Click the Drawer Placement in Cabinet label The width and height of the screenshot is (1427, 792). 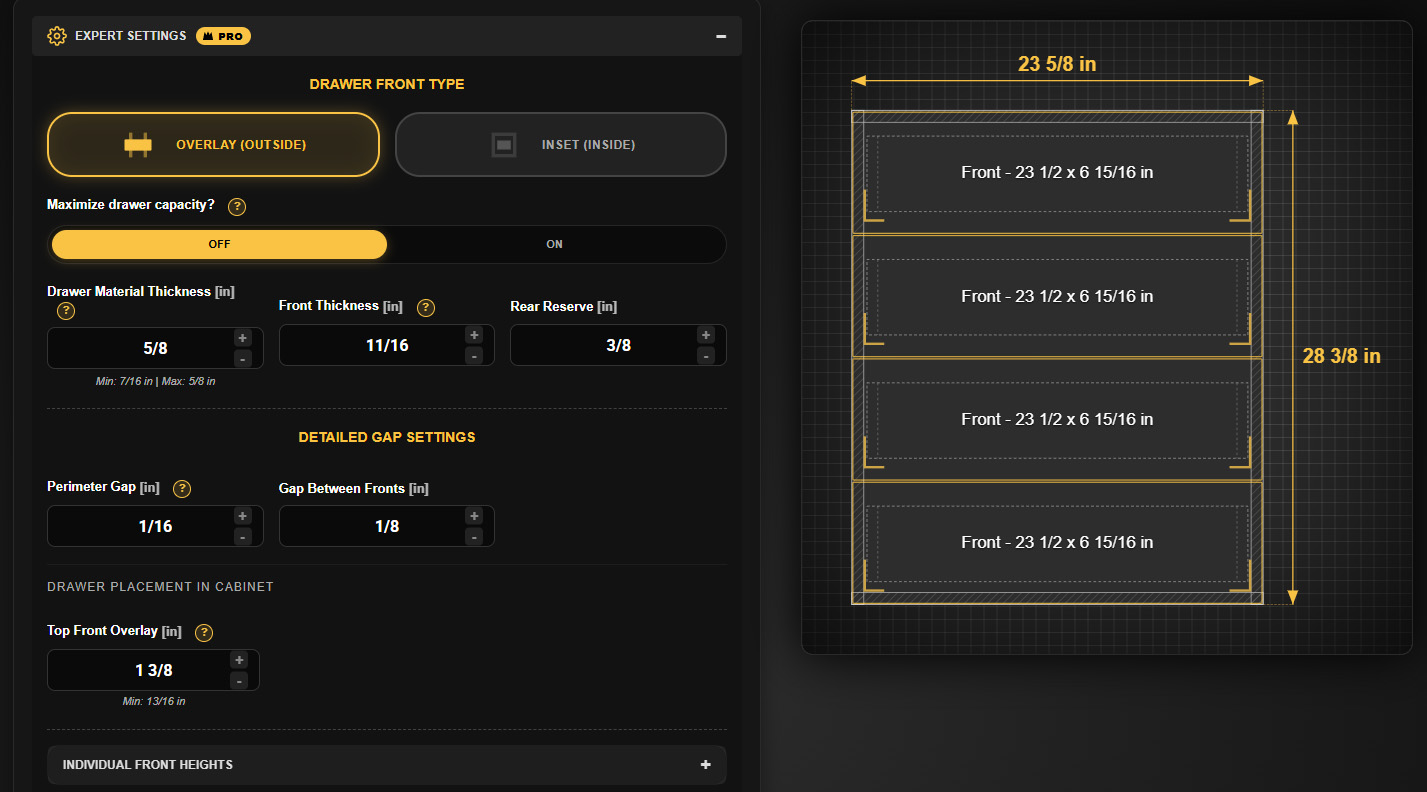click(x=160, y=586)
